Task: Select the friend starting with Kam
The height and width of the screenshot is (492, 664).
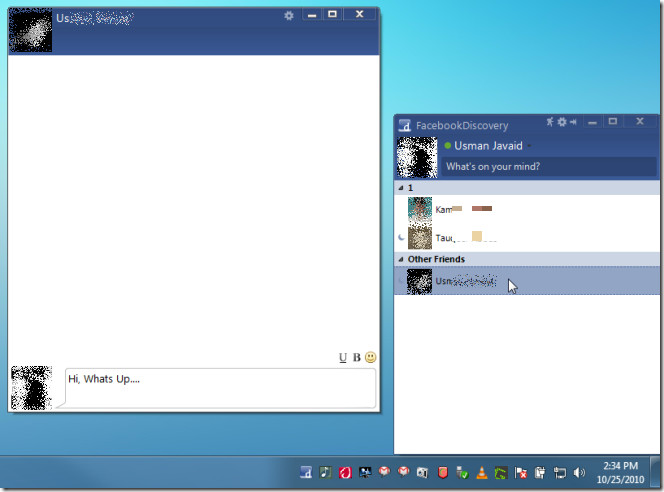Action: pos(526,209)
